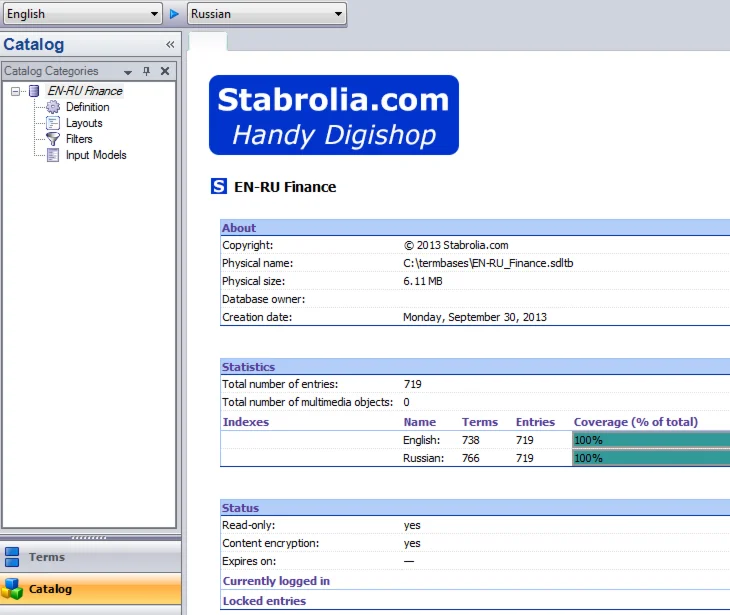
Task: Swap languages with the blue arrow icon
Action: click(174, 14)
